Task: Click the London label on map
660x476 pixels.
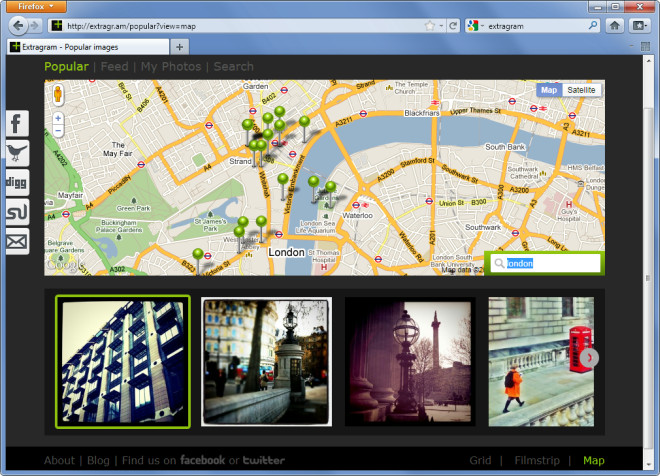Action: coord(287,252)
